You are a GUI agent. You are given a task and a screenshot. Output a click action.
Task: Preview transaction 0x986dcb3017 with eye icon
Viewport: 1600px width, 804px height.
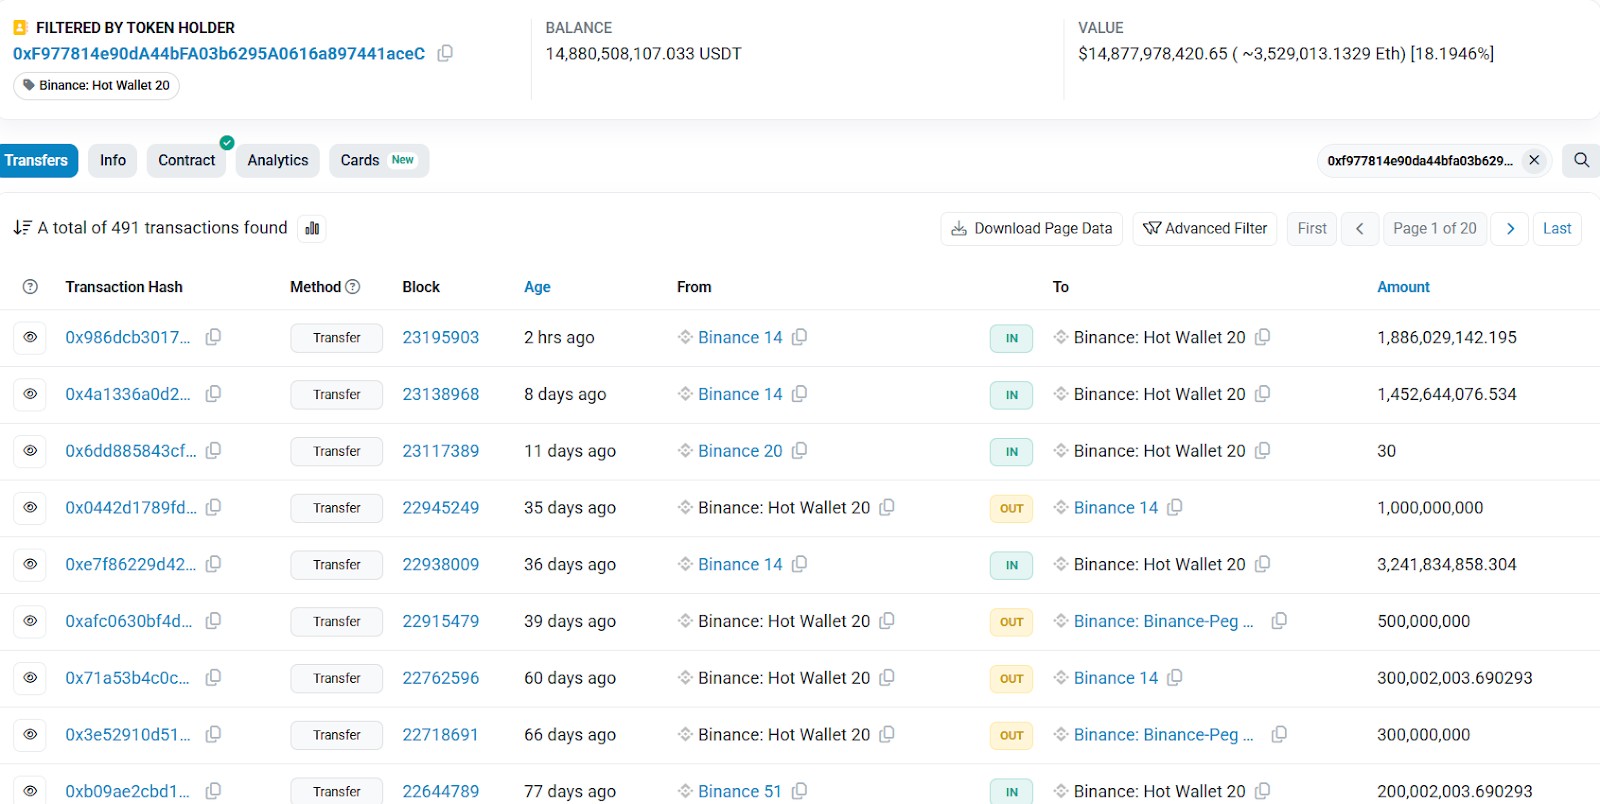click(31, 337)
